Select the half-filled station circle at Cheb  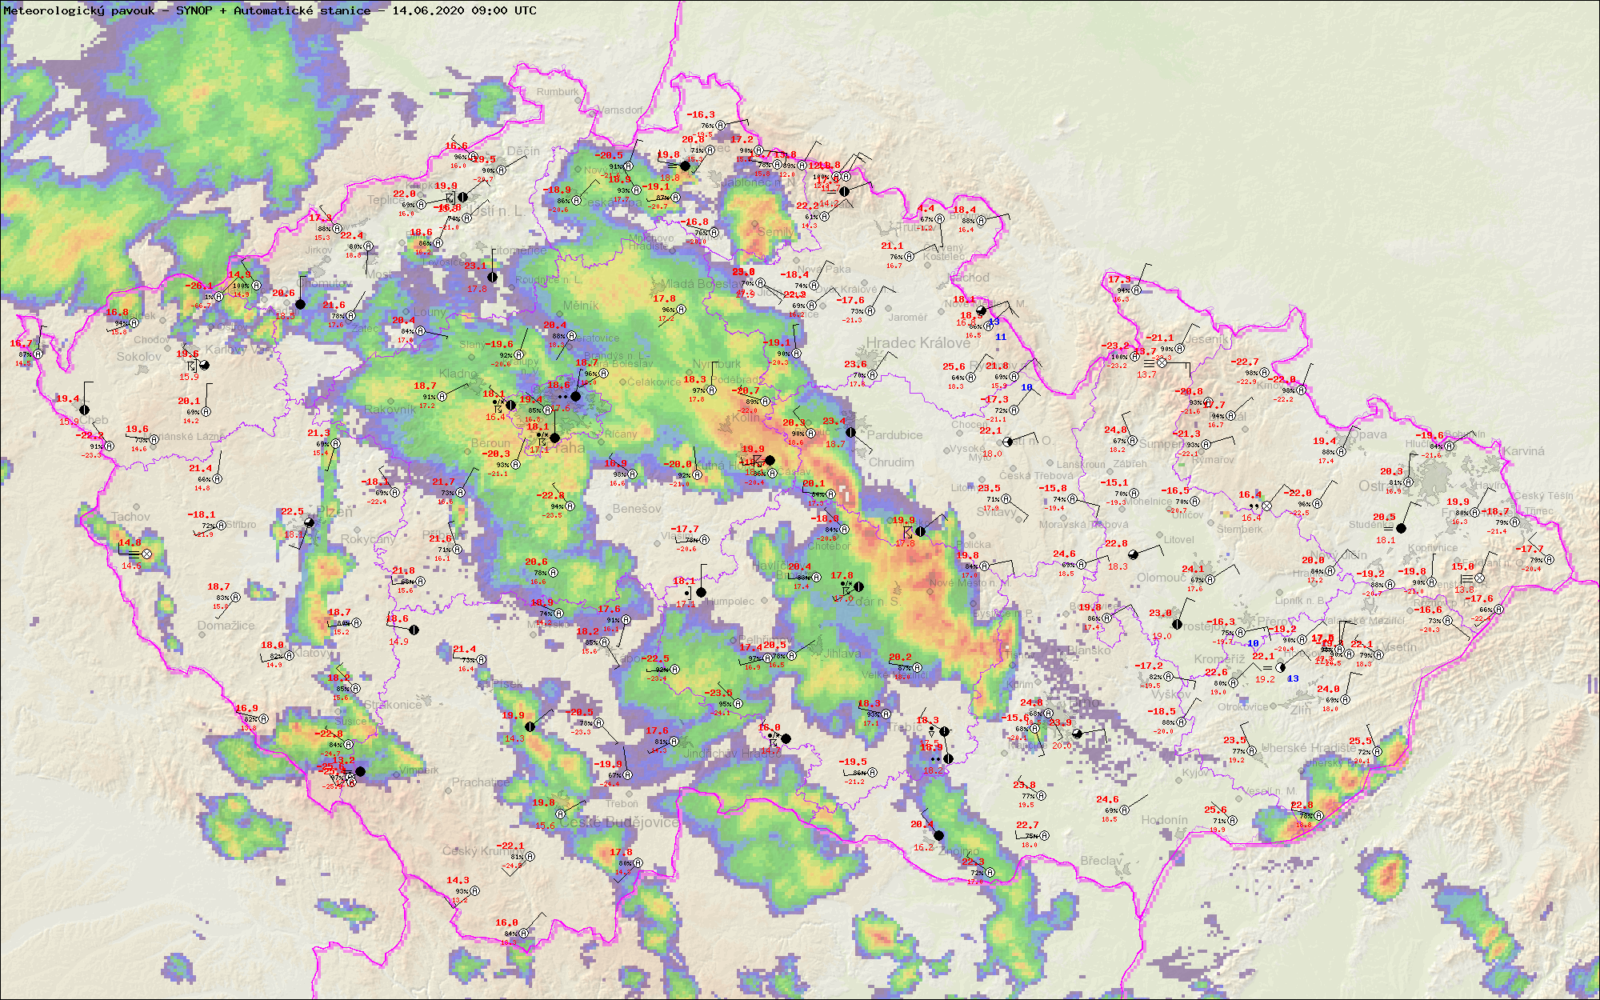(84, 410)
